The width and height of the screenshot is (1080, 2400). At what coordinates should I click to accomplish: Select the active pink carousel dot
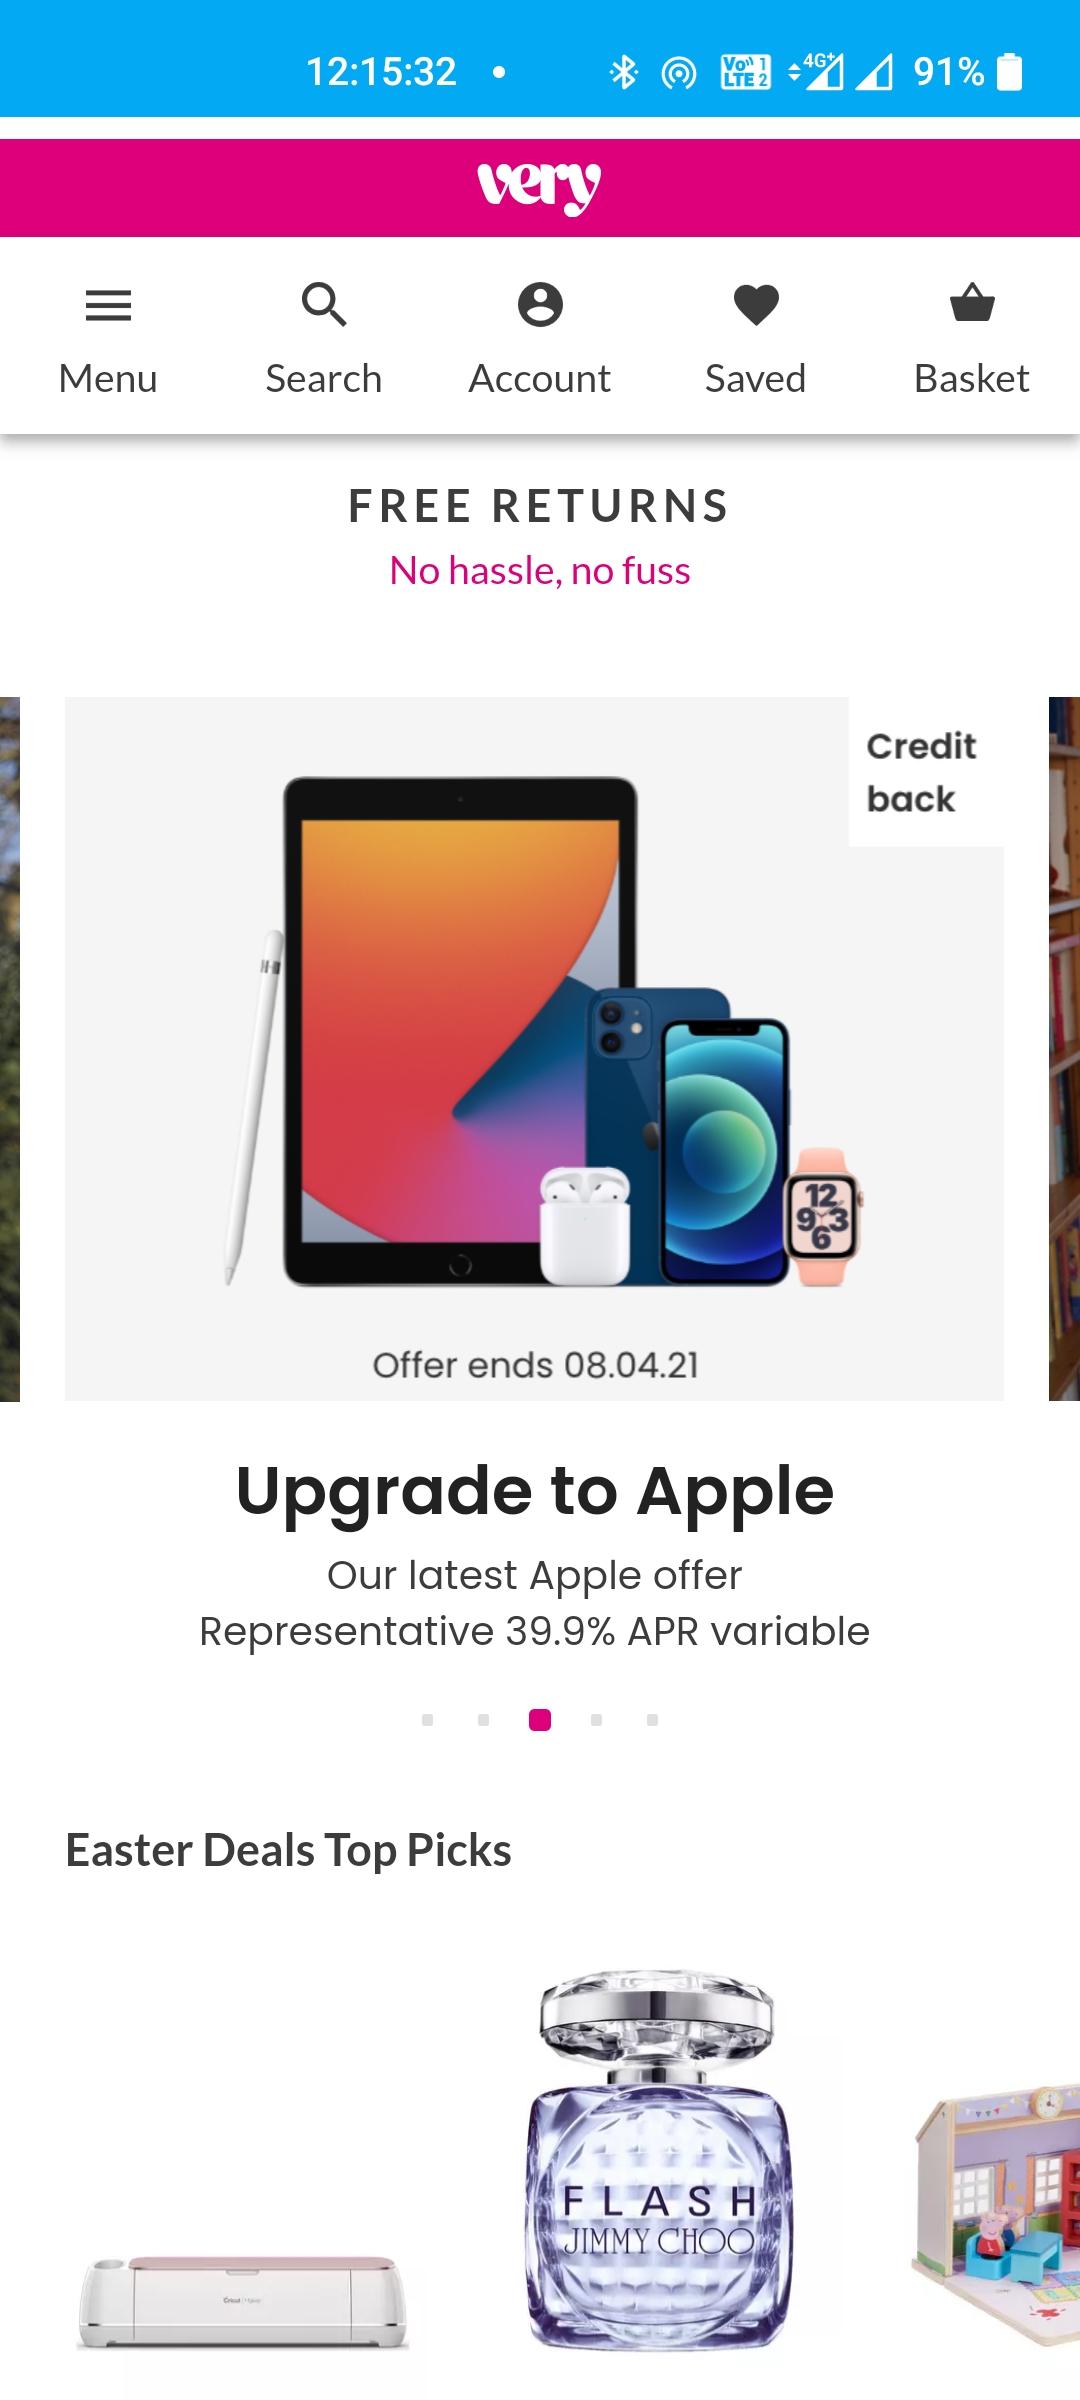pyautogui.click(x=540, y=1720)
